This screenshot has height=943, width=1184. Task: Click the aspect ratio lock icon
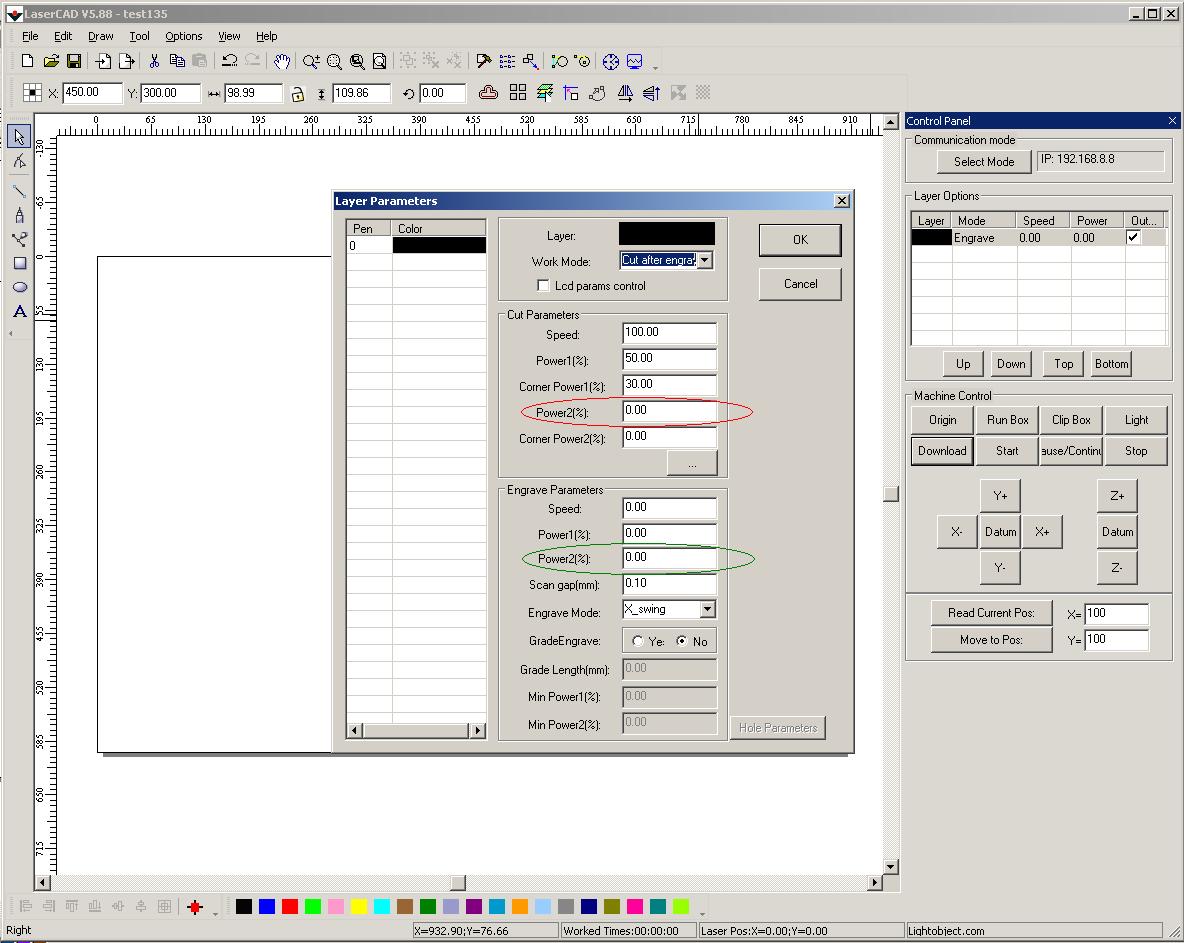(x=297, y=94)
